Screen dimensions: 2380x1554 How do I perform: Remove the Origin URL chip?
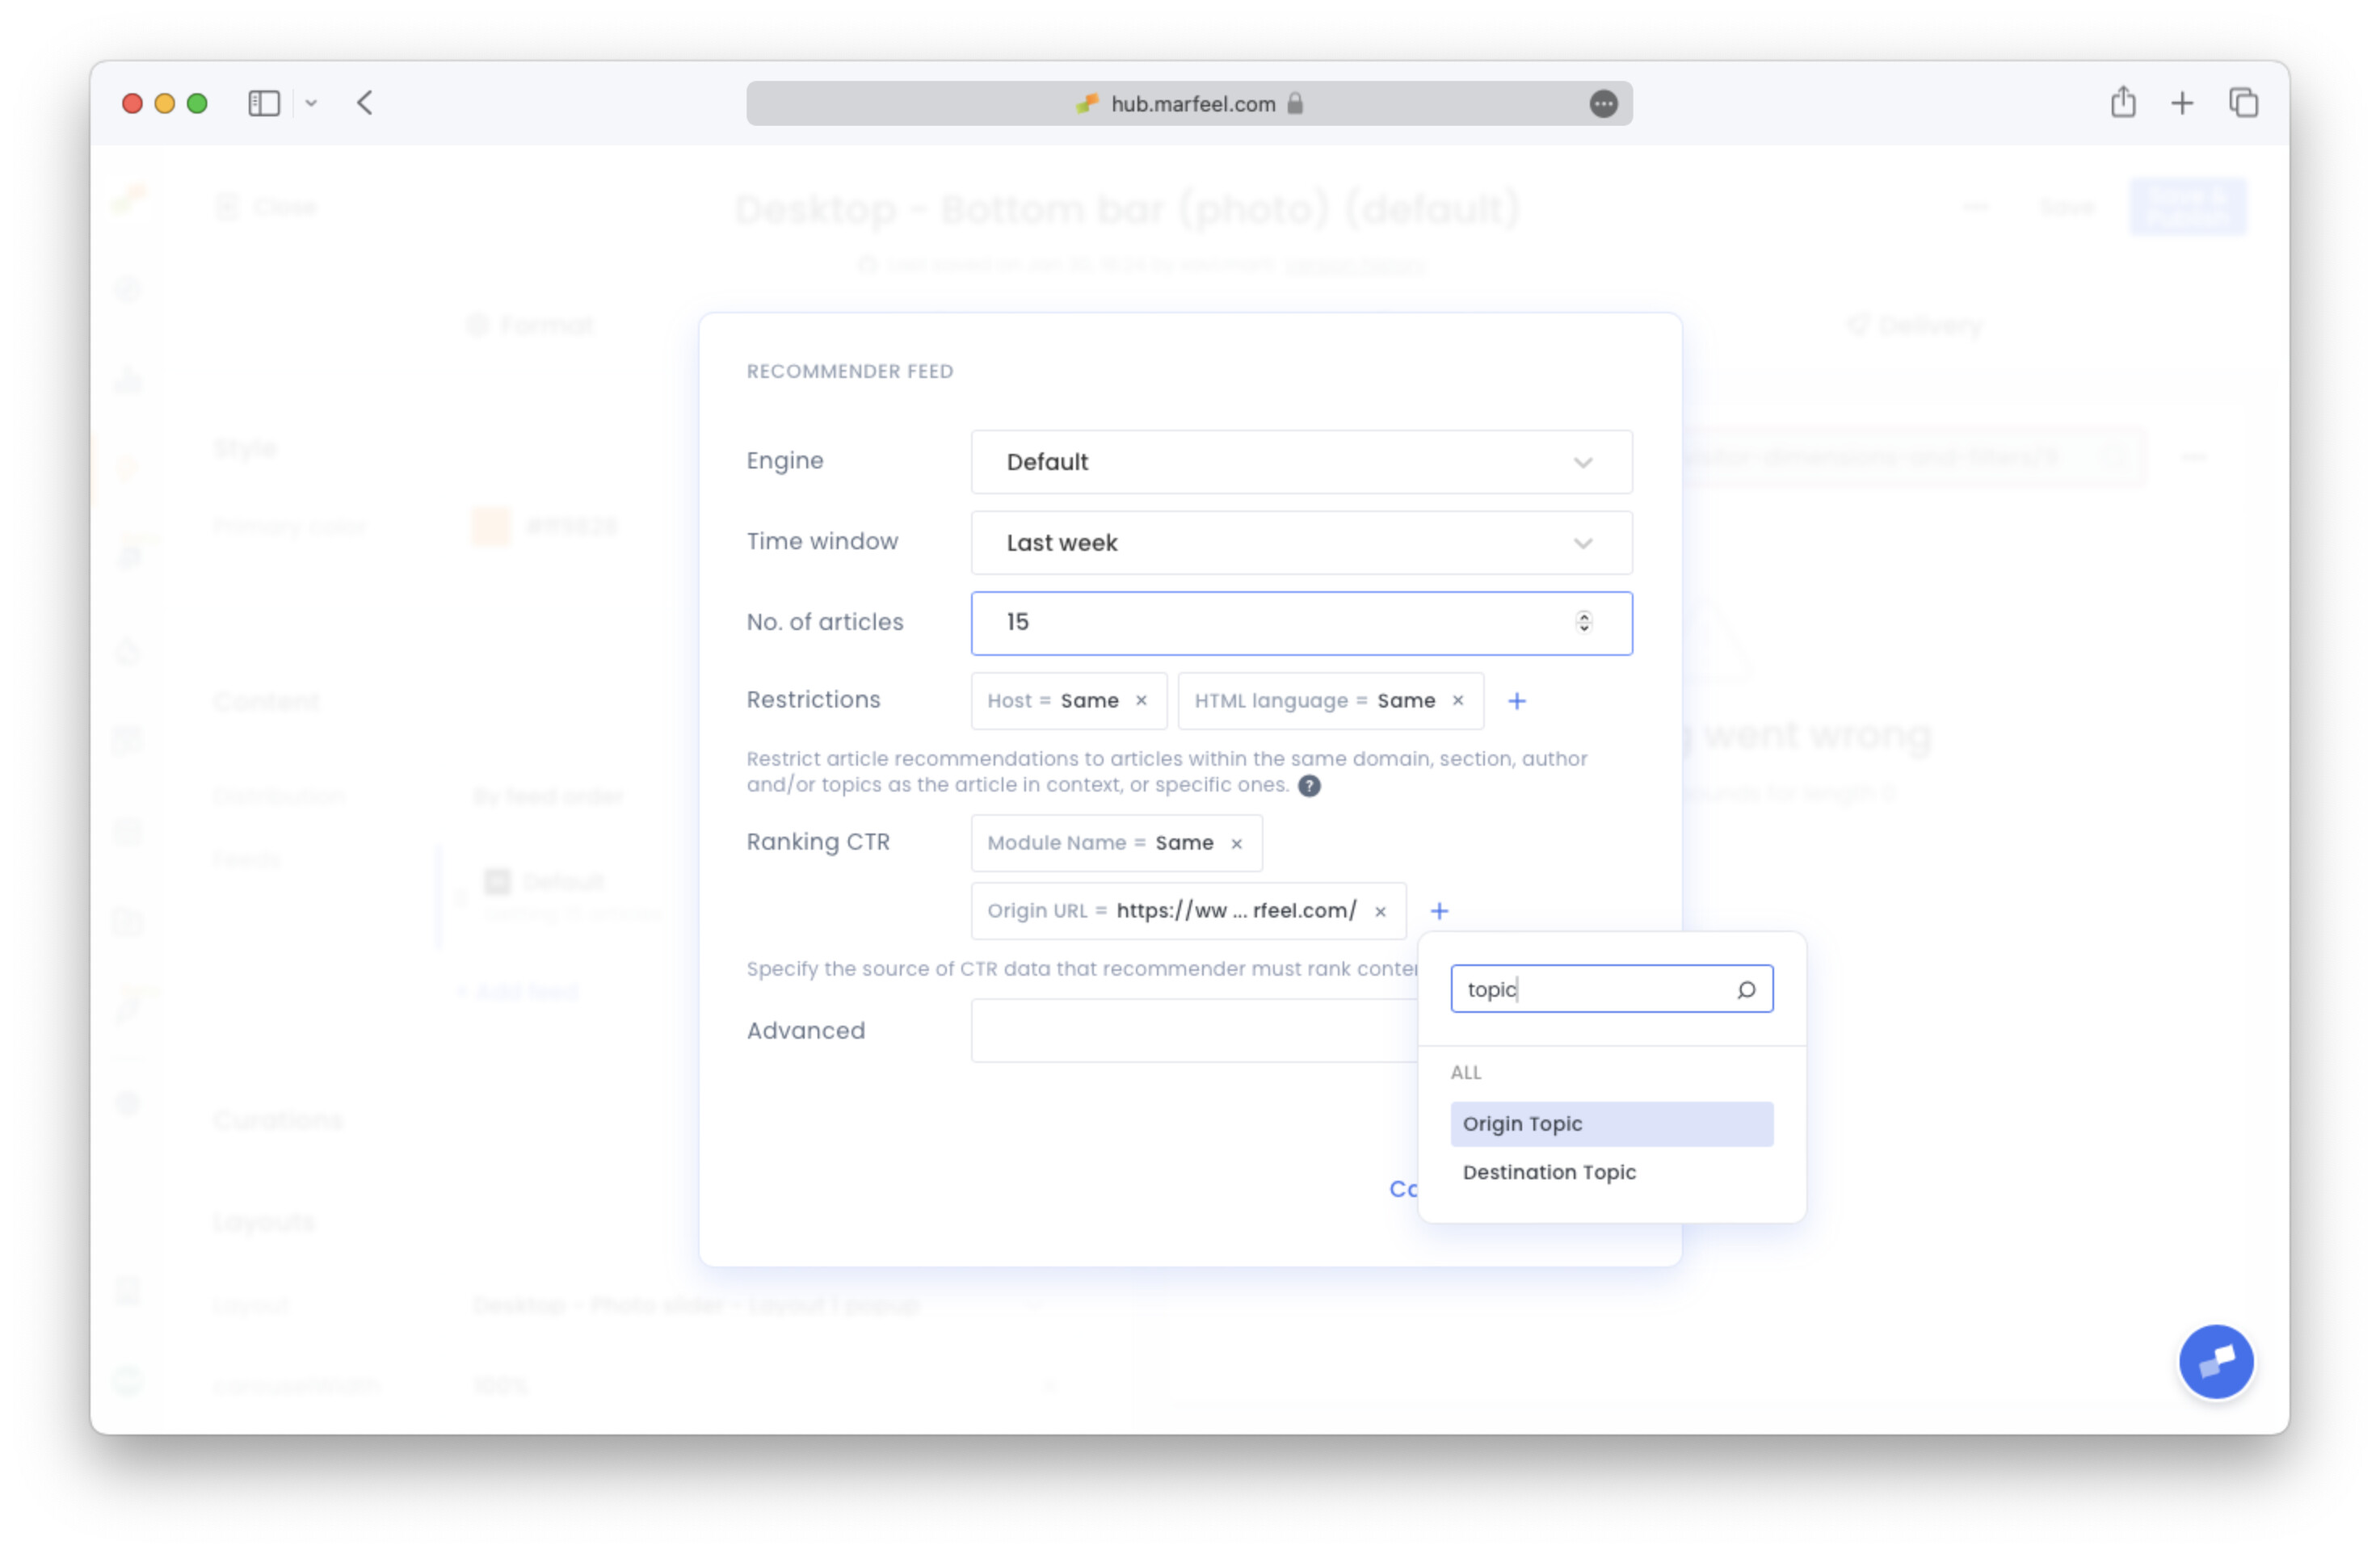click(1380, 912)
